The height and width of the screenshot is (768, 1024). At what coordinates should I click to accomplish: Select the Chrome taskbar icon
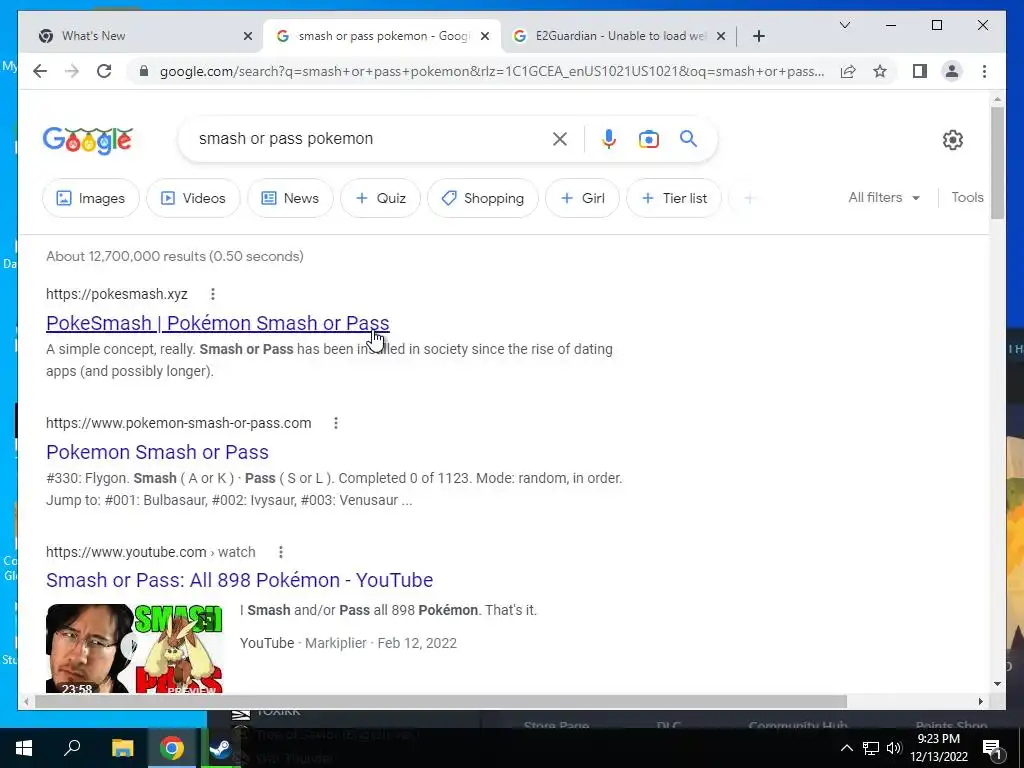coord(172,748)
